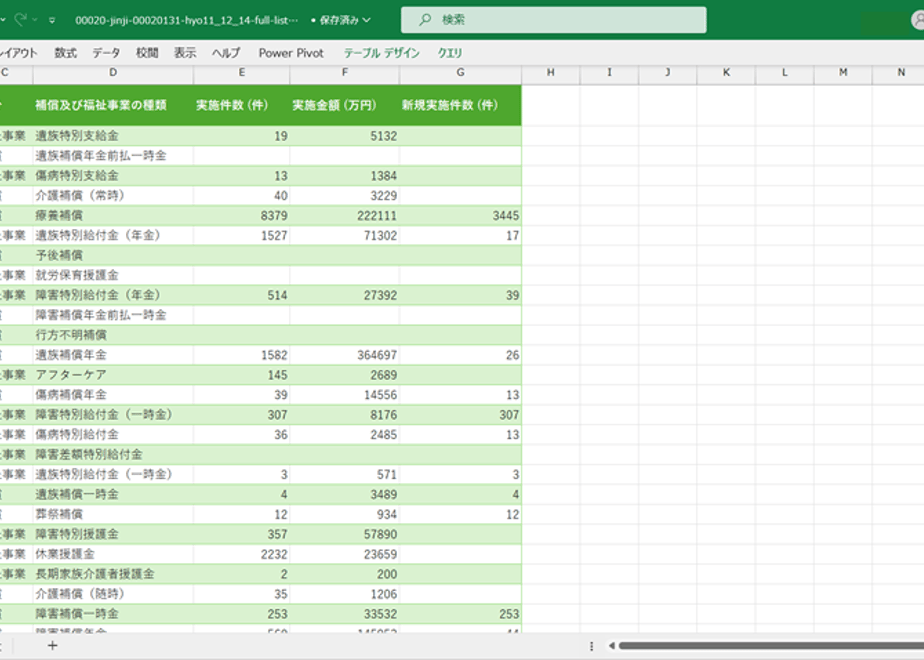924x660 pixels.
Task: Select the 遺族特別給付金 (年金) cell
Action: coord(113,236)
